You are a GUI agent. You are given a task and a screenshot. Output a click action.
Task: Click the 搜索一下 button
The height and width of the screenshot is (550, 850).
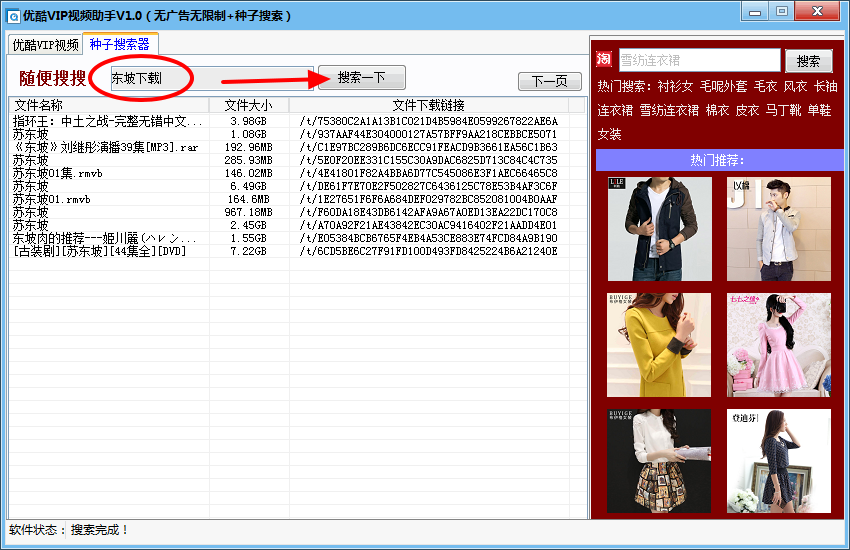point(362,77)
